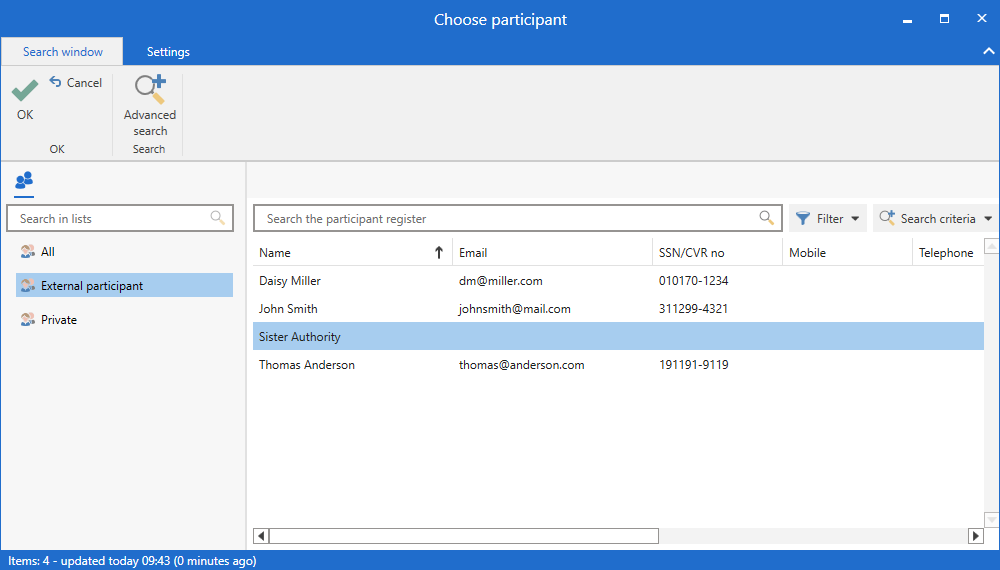Select the Private participant list
The height and width of the screenshot is (570, 1000).
pos(59,320)
